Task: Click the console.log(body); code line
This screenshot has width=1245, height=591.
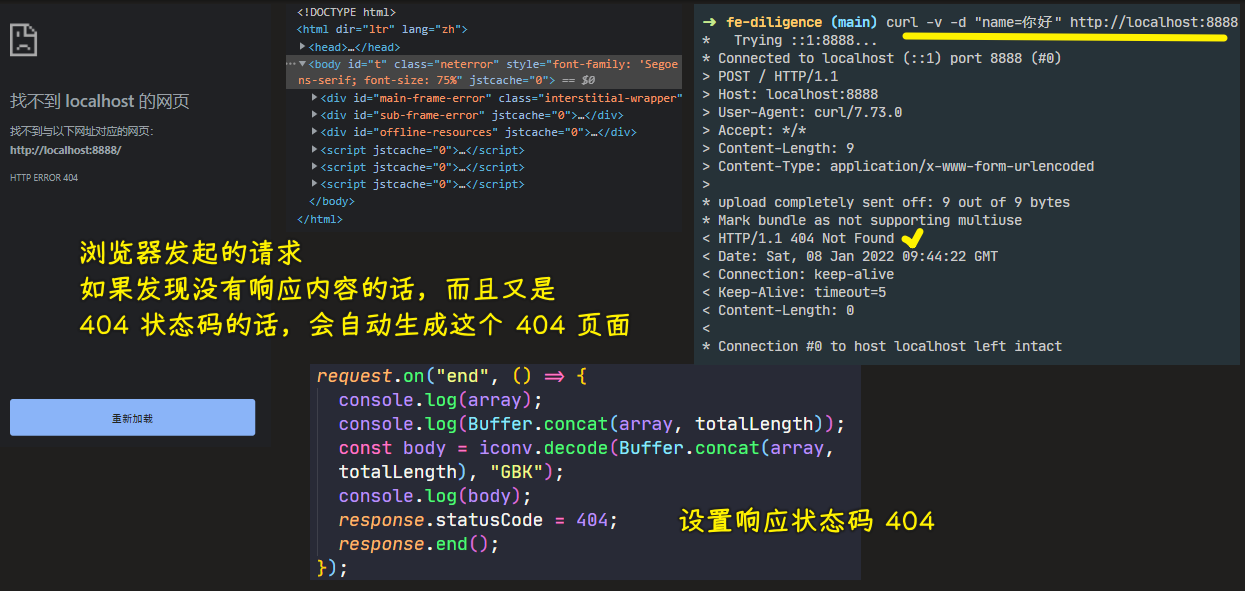Action: point(435,496)
